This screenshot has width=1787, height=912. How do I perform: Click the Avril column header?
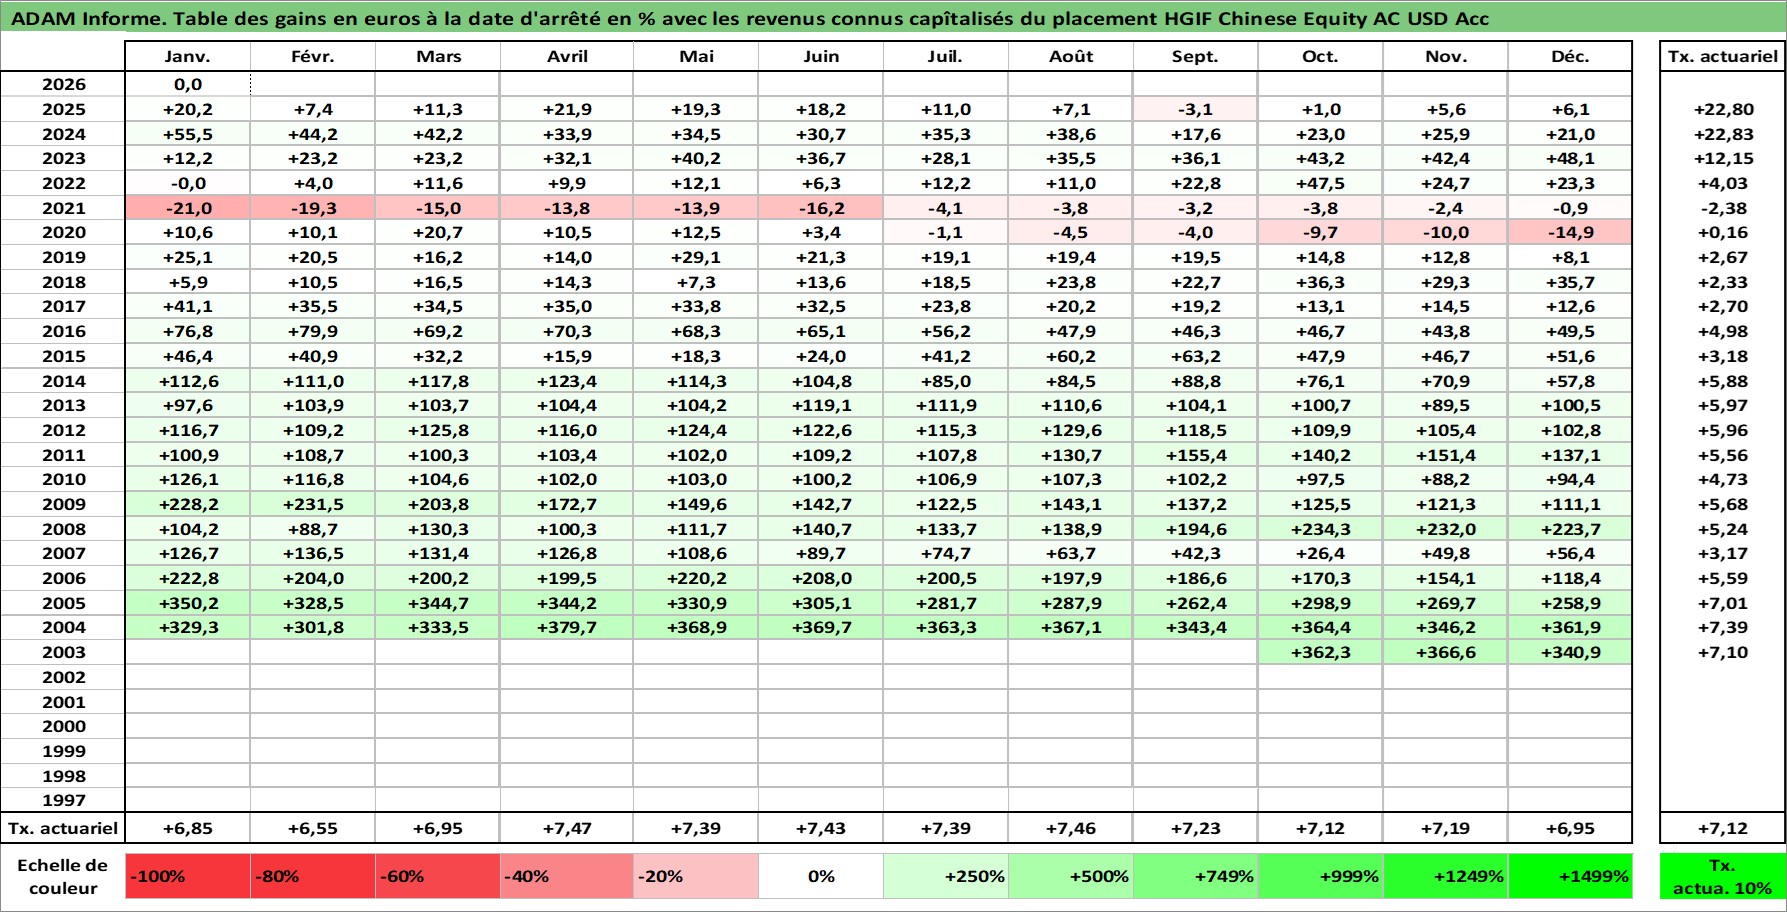pyautogui.click(x=567, y=57)
